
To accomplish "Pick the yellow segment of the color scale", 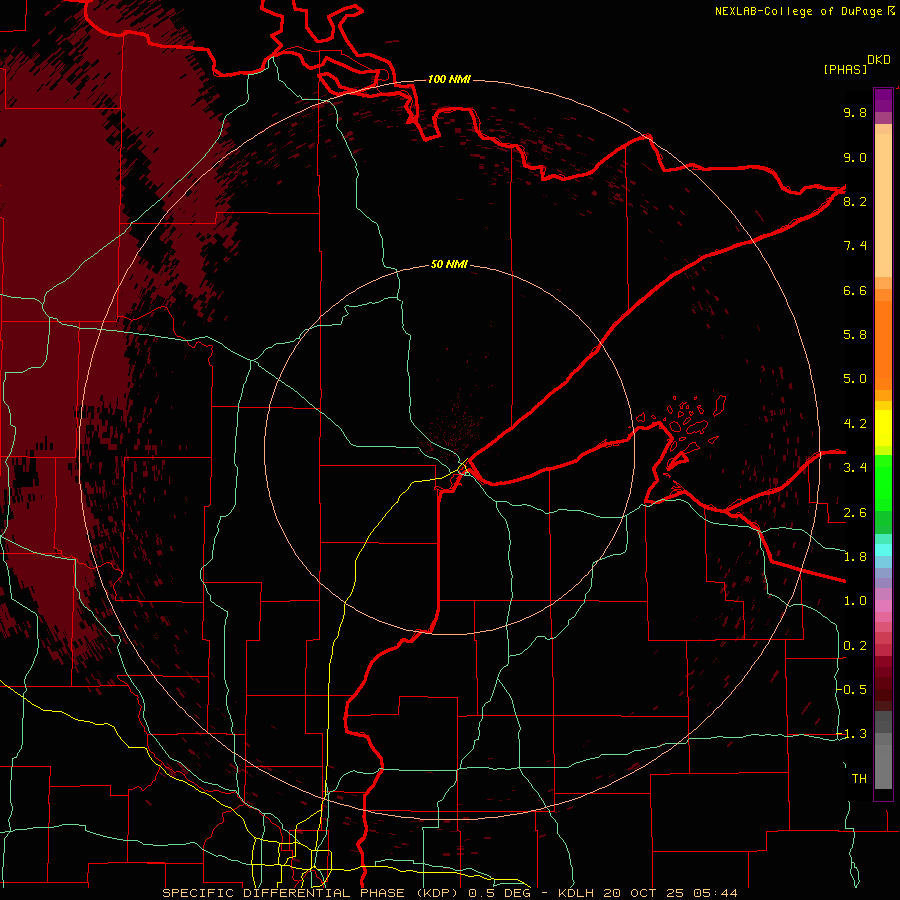I will 883,428.
